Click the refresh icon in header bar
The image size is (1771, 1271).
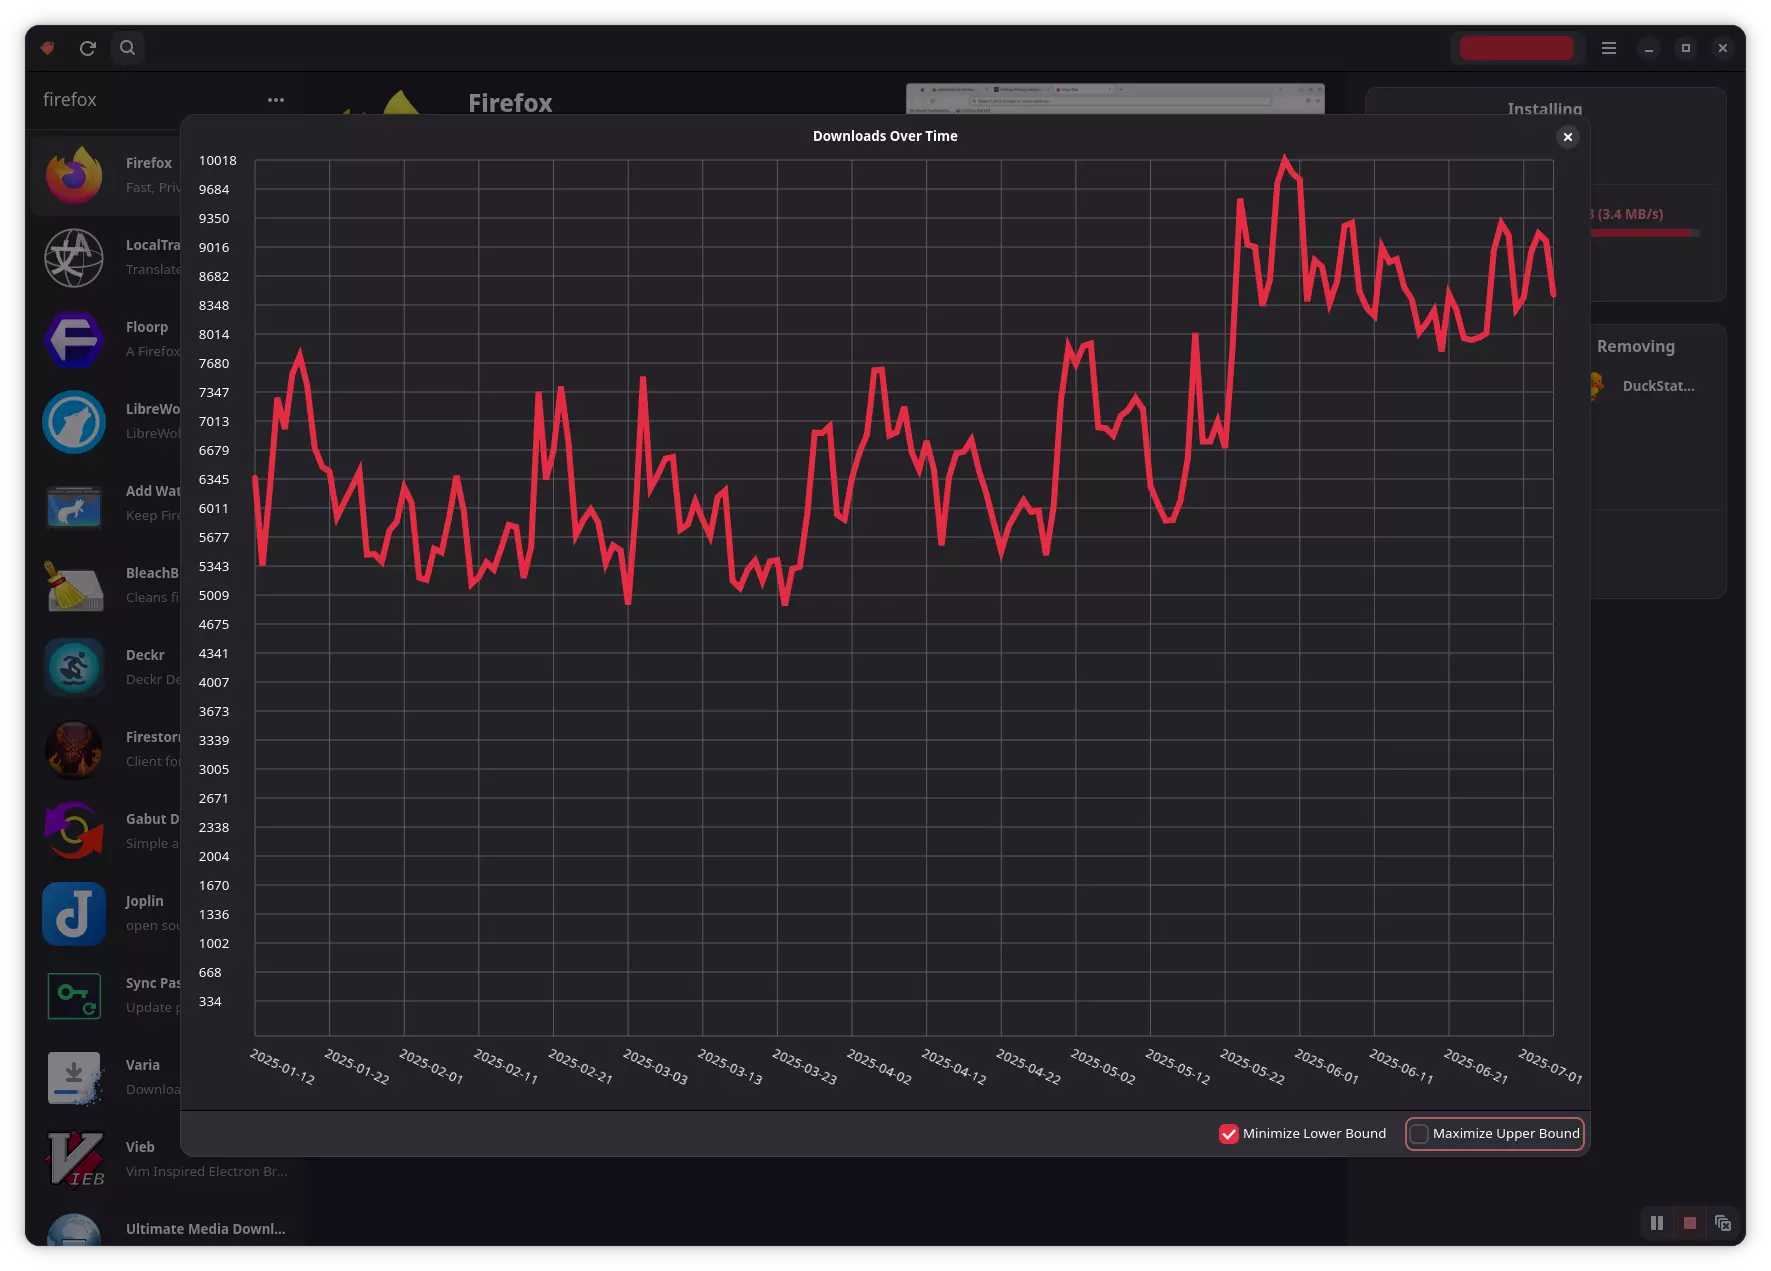tap(88, 48)
